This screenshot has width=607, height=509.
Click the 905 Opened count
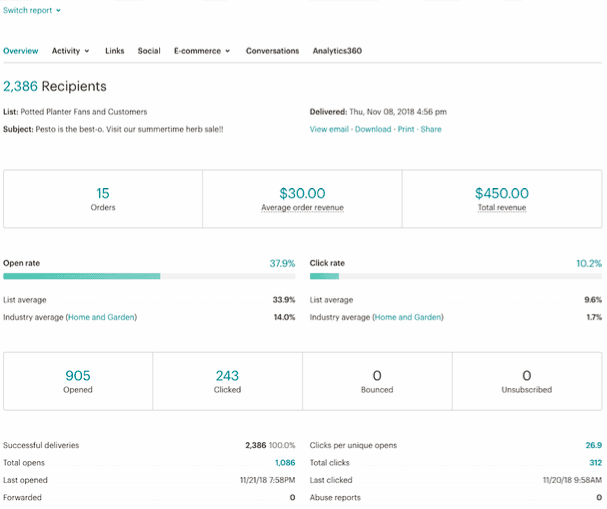click(78, 375)
